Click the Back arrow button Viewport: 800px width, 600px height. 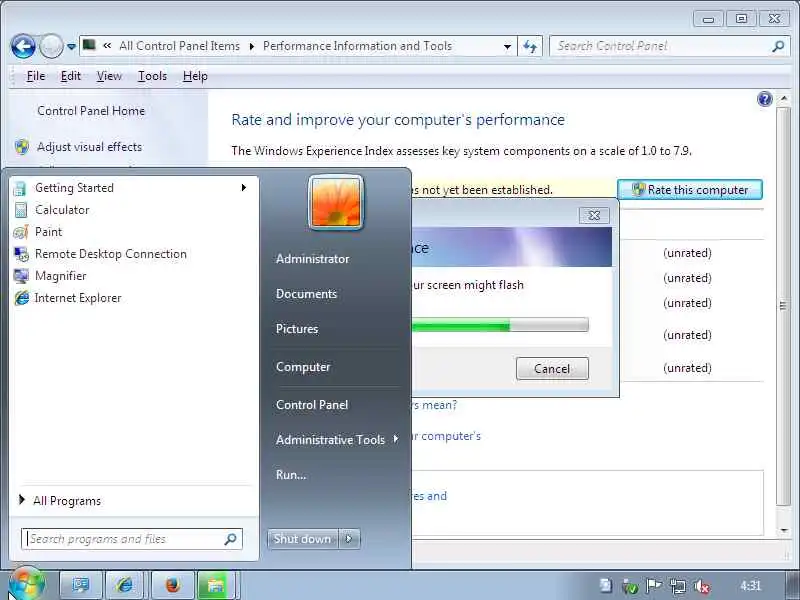[x=23, y=46]
